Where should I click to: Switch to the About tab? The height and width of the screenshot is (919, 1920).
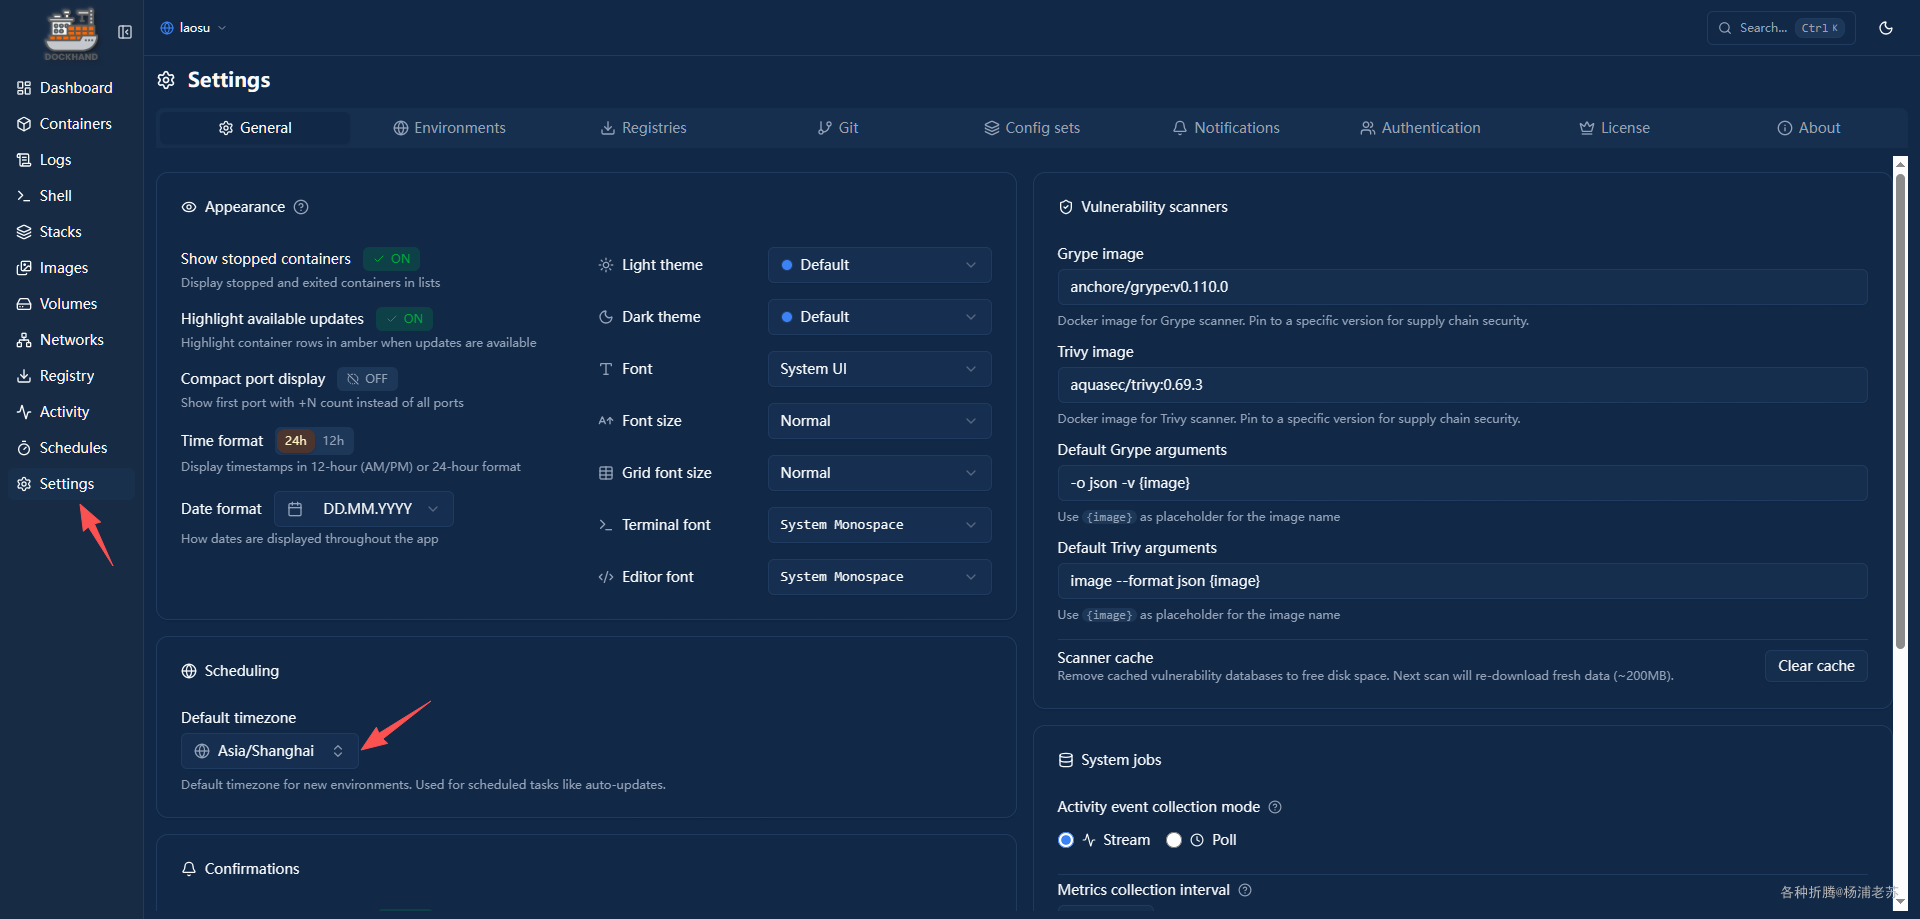pyautogui.click(x=1808, y=128)
